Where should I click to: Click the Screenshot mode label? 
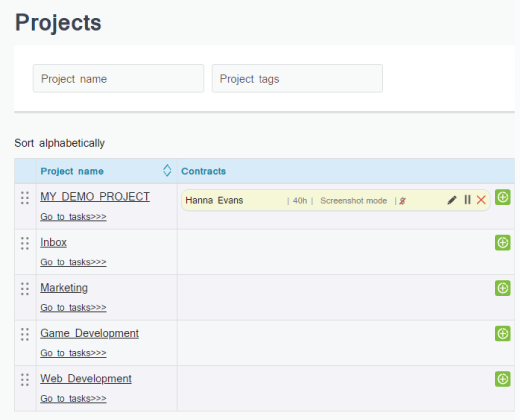pos(353,201)
